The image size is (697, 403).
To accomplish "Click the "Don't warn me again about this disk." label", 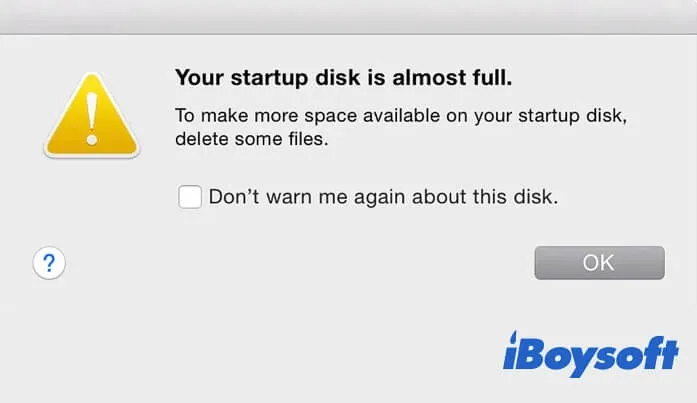I will (383, 197).
